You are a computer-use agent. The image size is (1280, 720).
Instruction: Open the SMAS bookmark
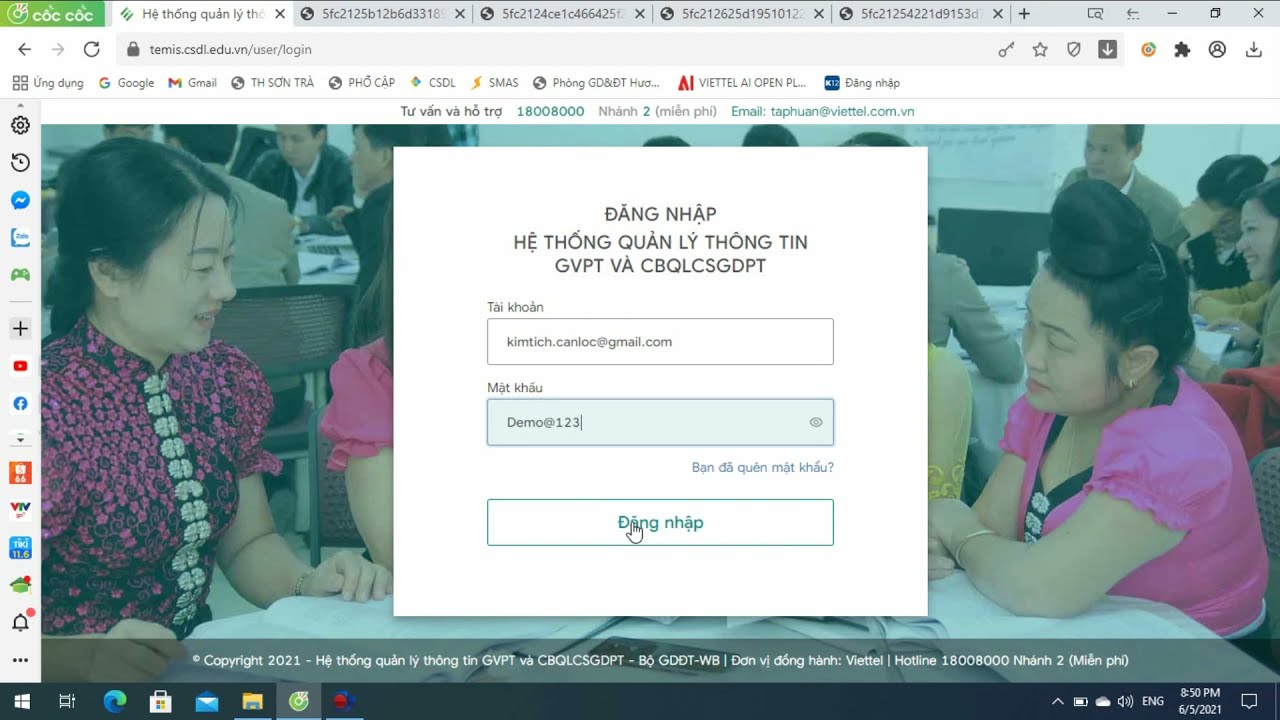point(494,83)
